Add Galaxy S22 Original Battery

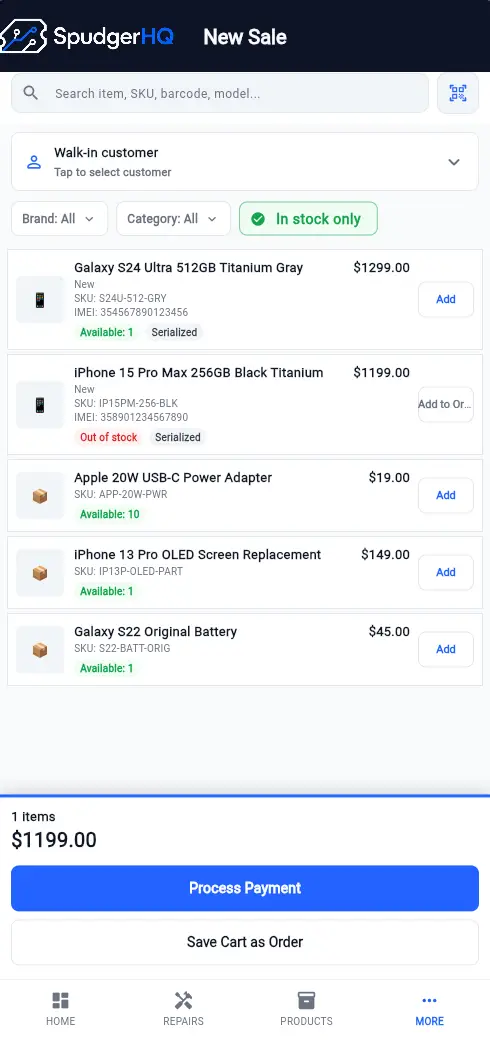pos(446,649)
